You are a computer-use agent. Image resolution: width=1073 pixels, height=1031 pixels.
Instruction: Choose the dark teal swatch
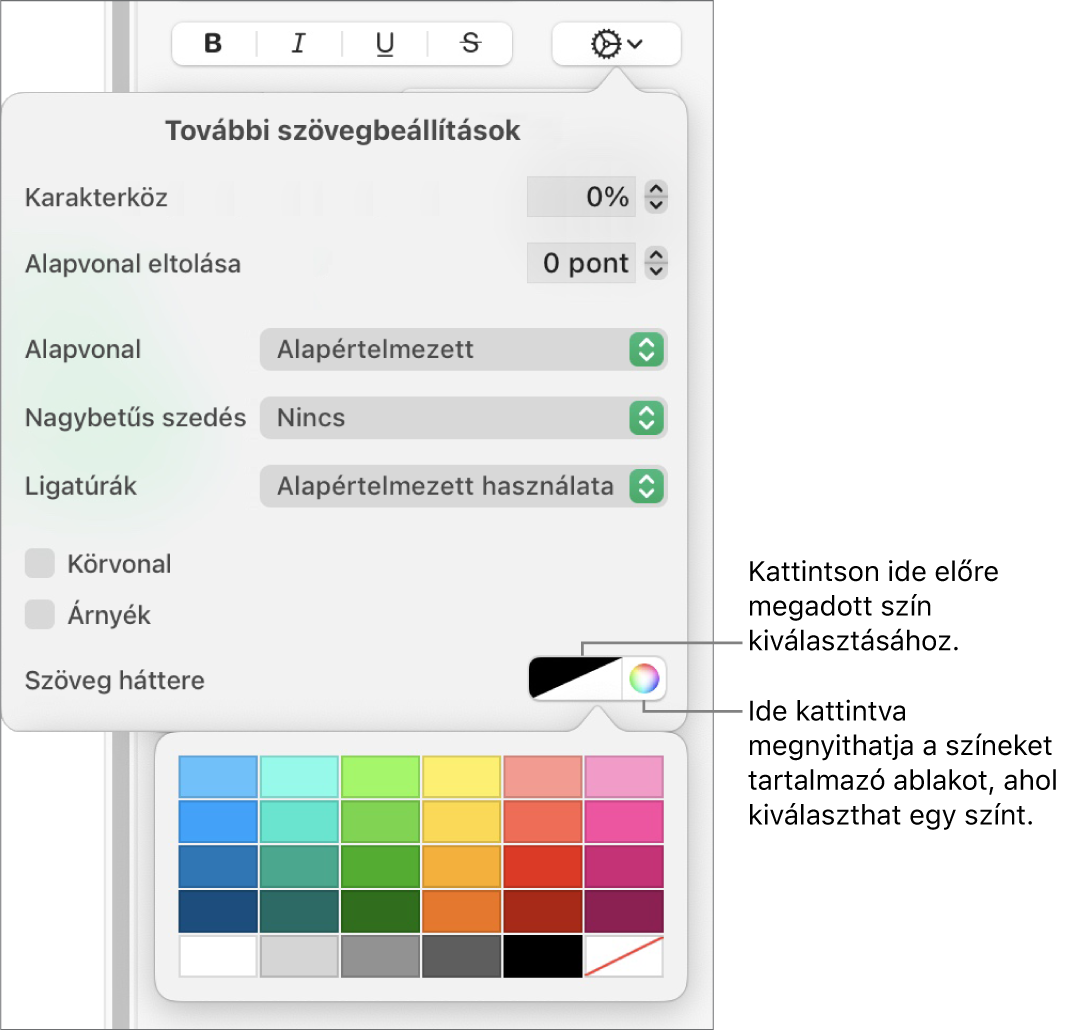pos(299,911)
